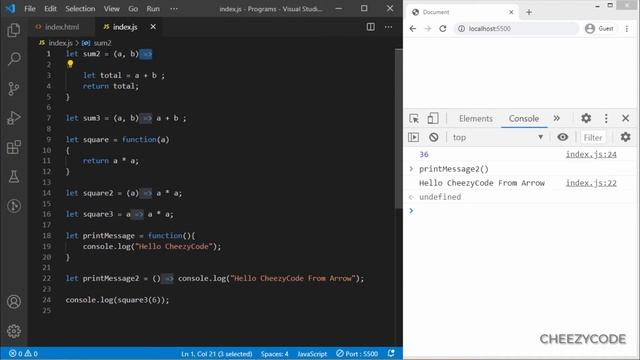
Task: Close the index.js editor tab
Action: pyautogui.click(x=153, y=27)
